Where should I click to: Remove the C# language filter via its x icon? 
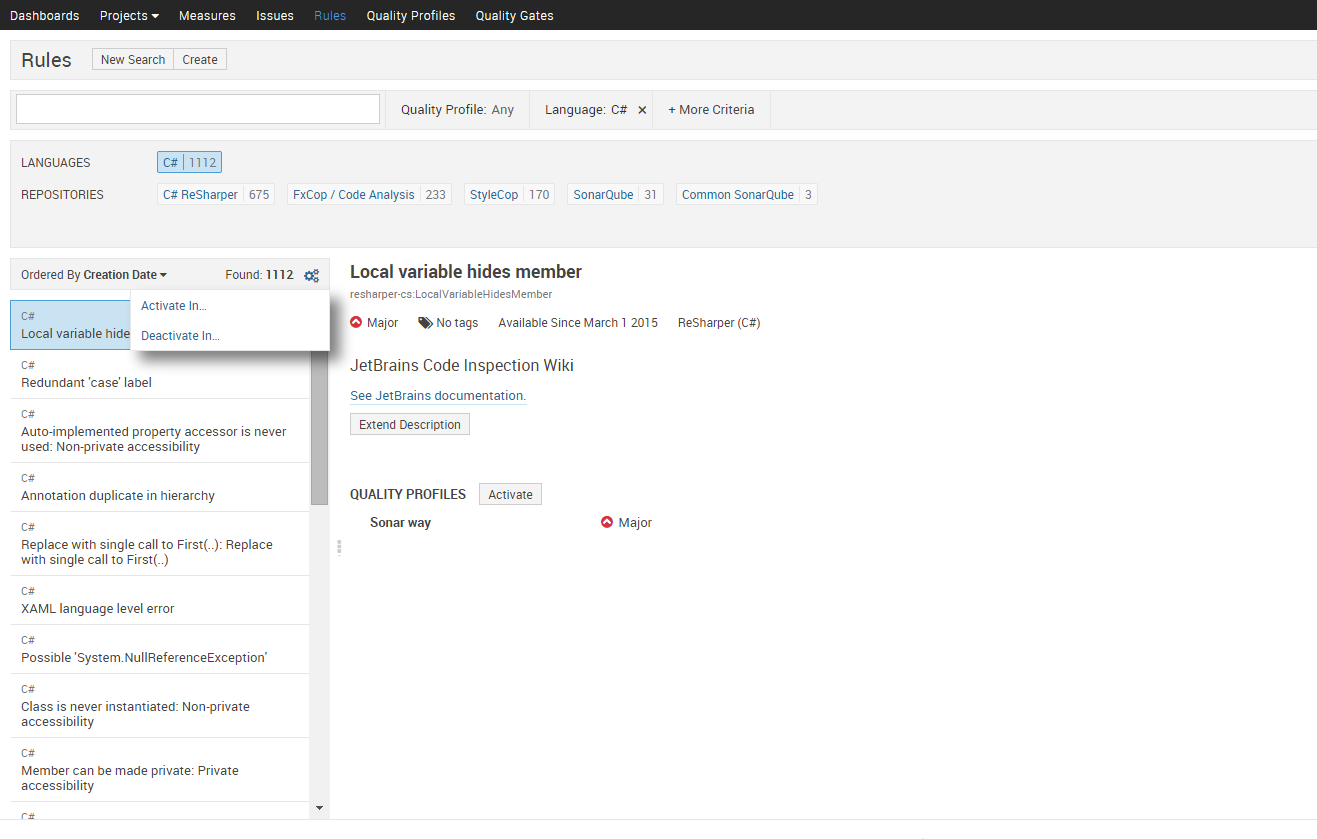tap(641, 109)
